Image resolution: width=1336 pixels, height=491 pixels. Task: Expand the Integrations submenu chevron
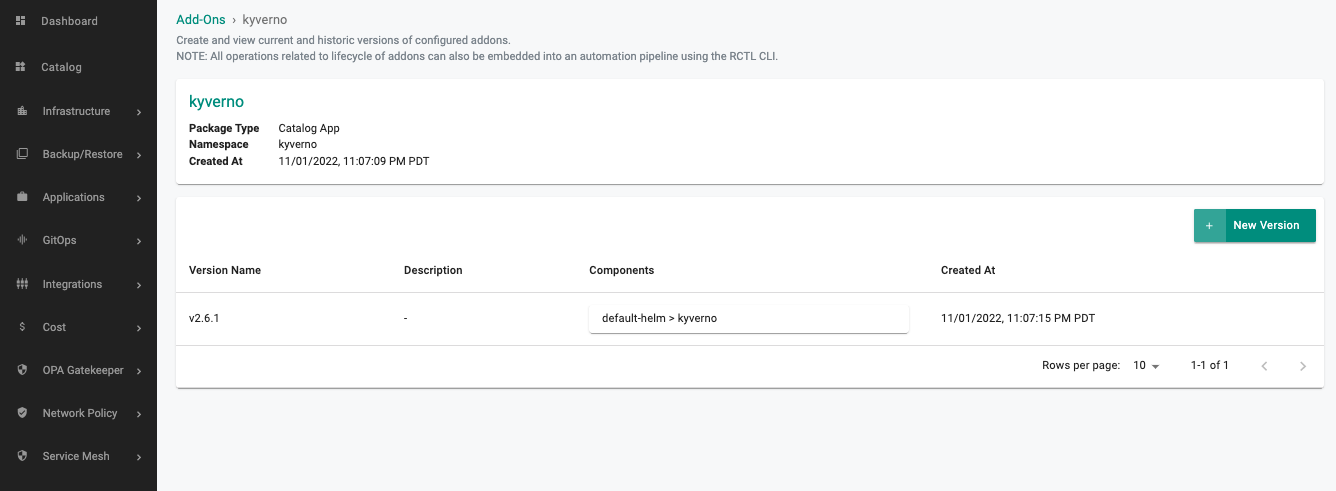(x=139, y=285)
